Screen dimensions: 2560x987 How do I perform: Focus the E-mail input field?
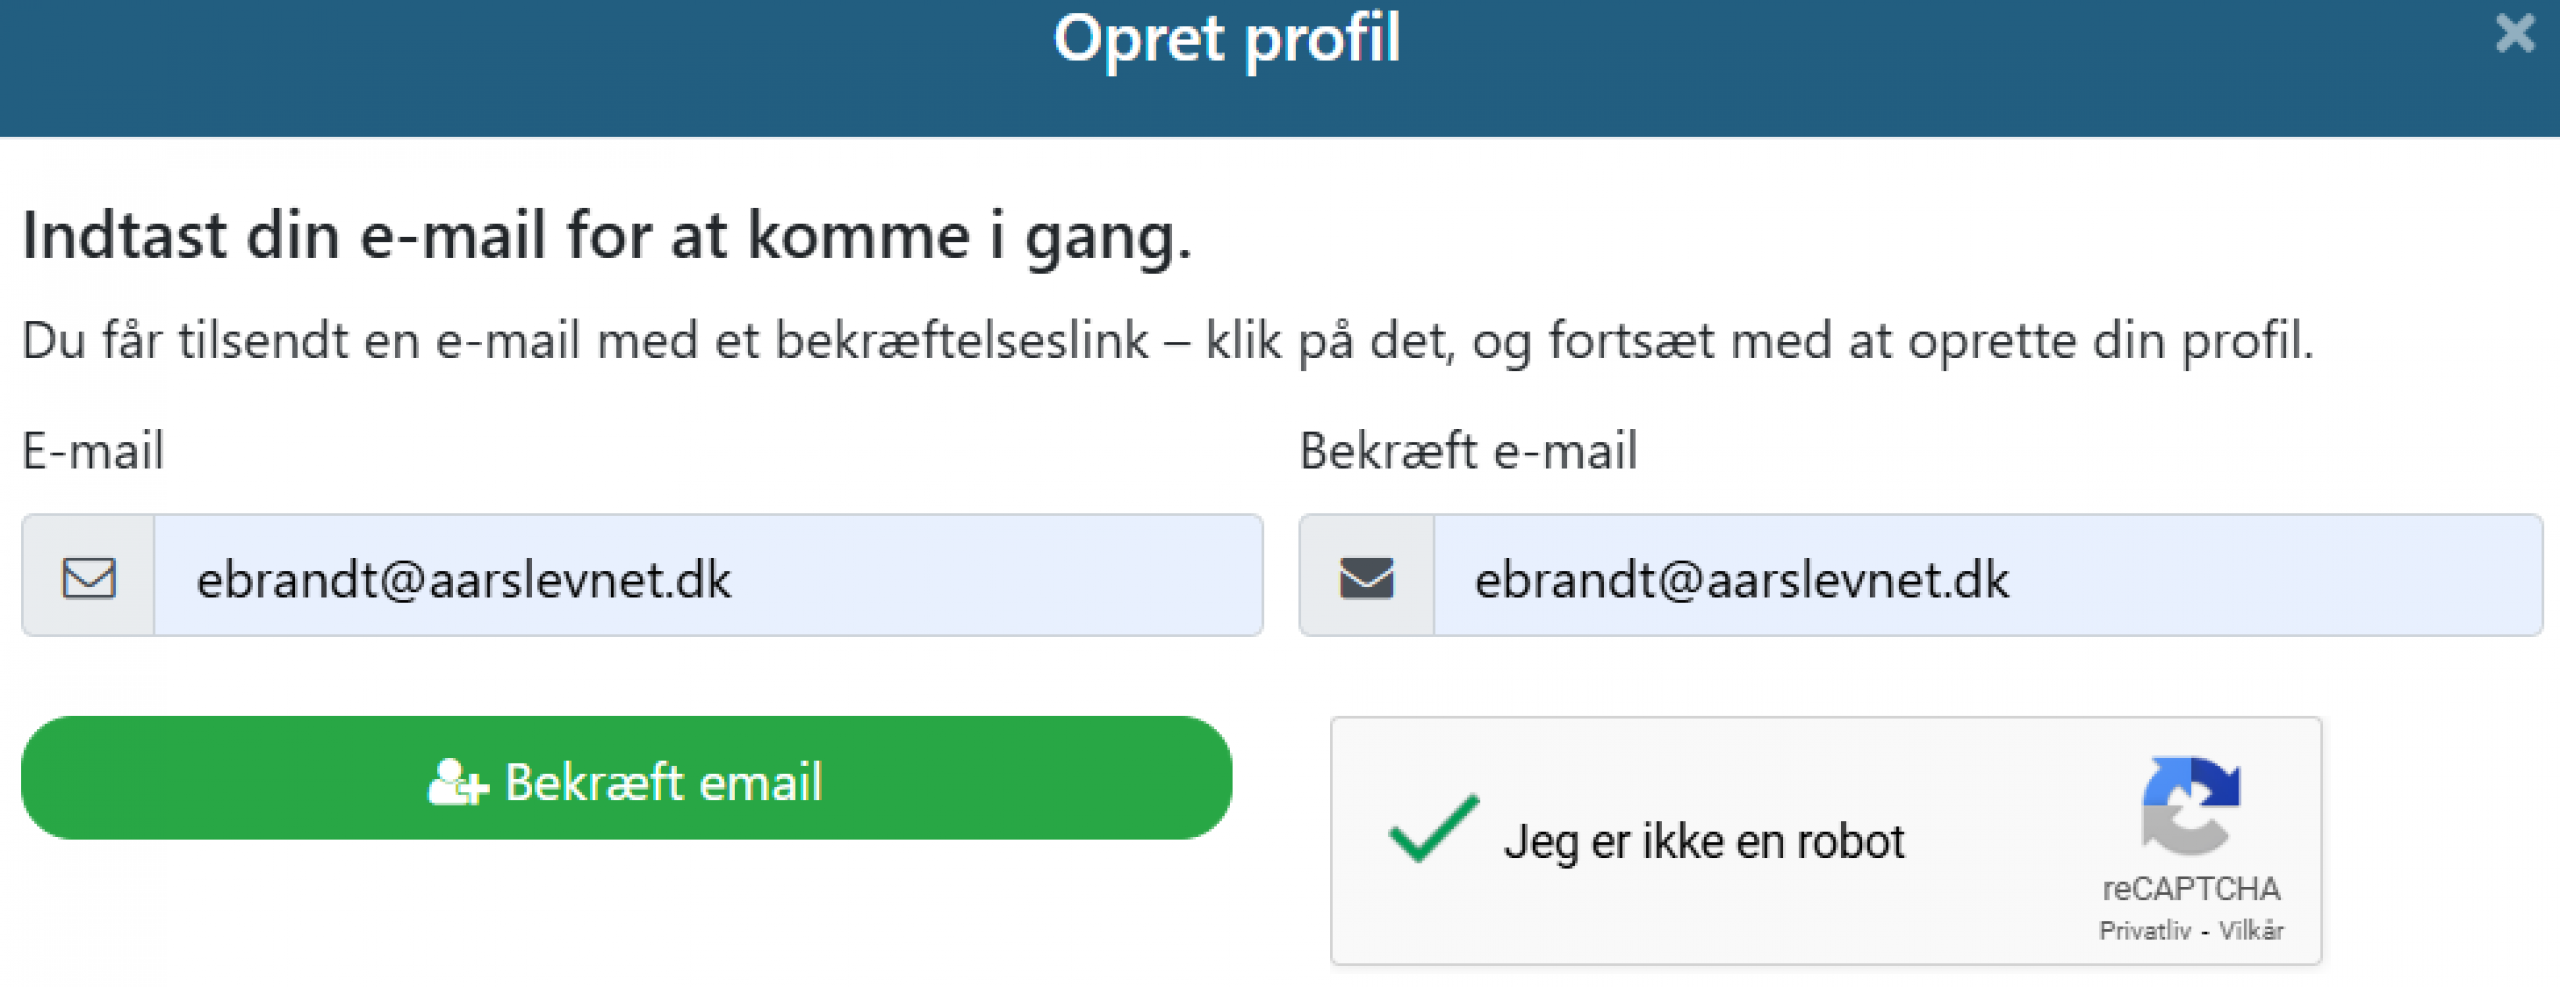(x=707, y=577)
